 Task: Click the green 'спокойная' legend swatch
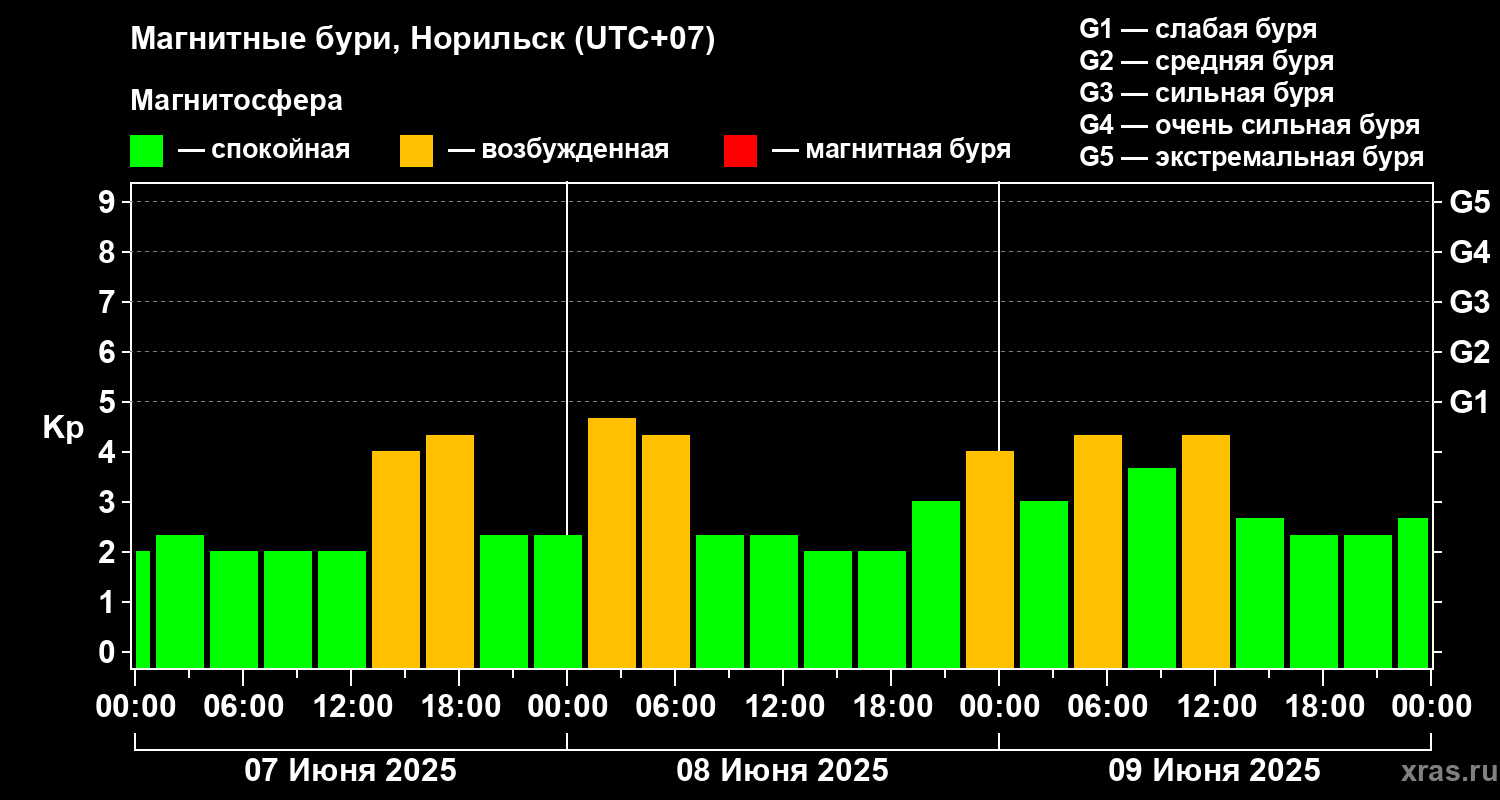146,151
